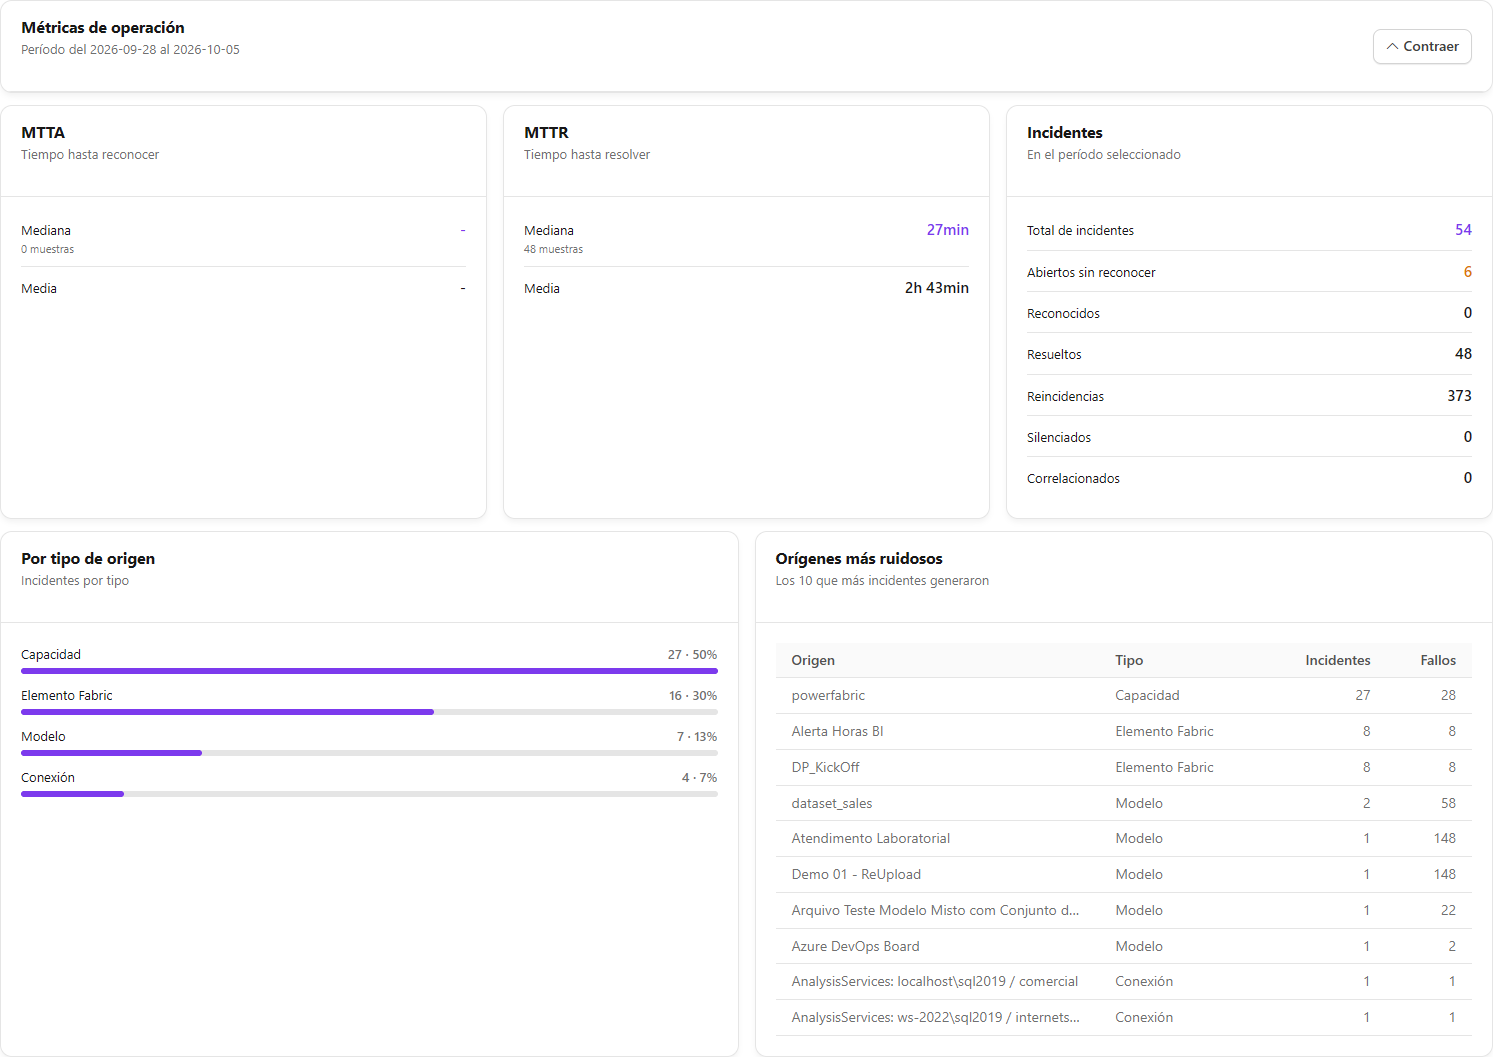This screenshot has height=1057, width=1493.
Task: Click the Tiempo hasta reconocer subtitle
Action: pyautogui.click(x=90, y=155)
